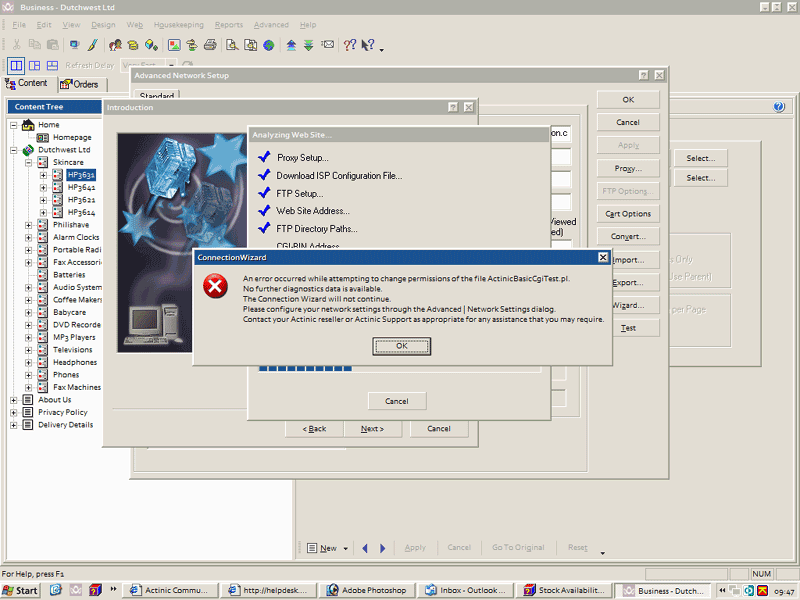This screenshot has height=600, width=800.
Task: Click the printer icon in toolbar
Action: 210,45
